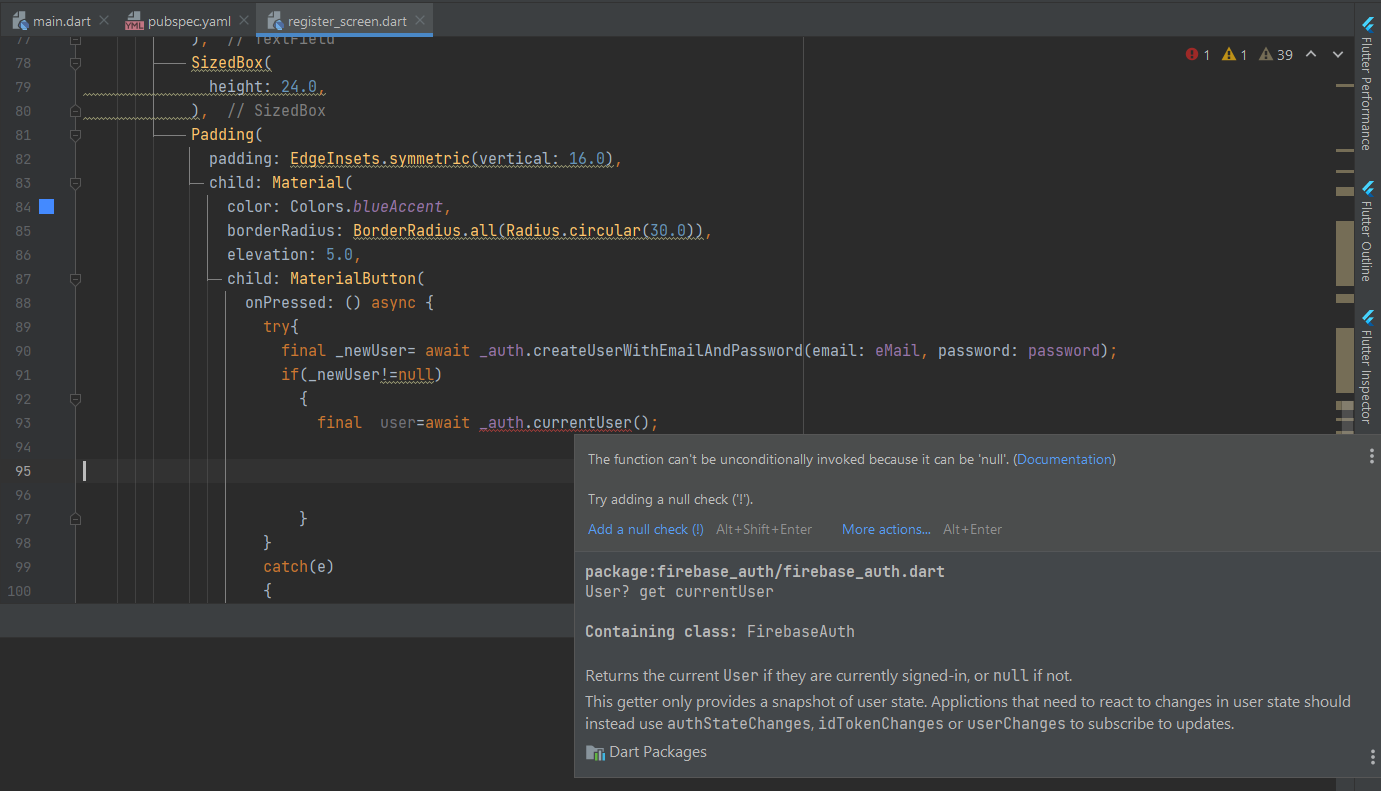Switch to the main.dart tab

tap(61, 21)
